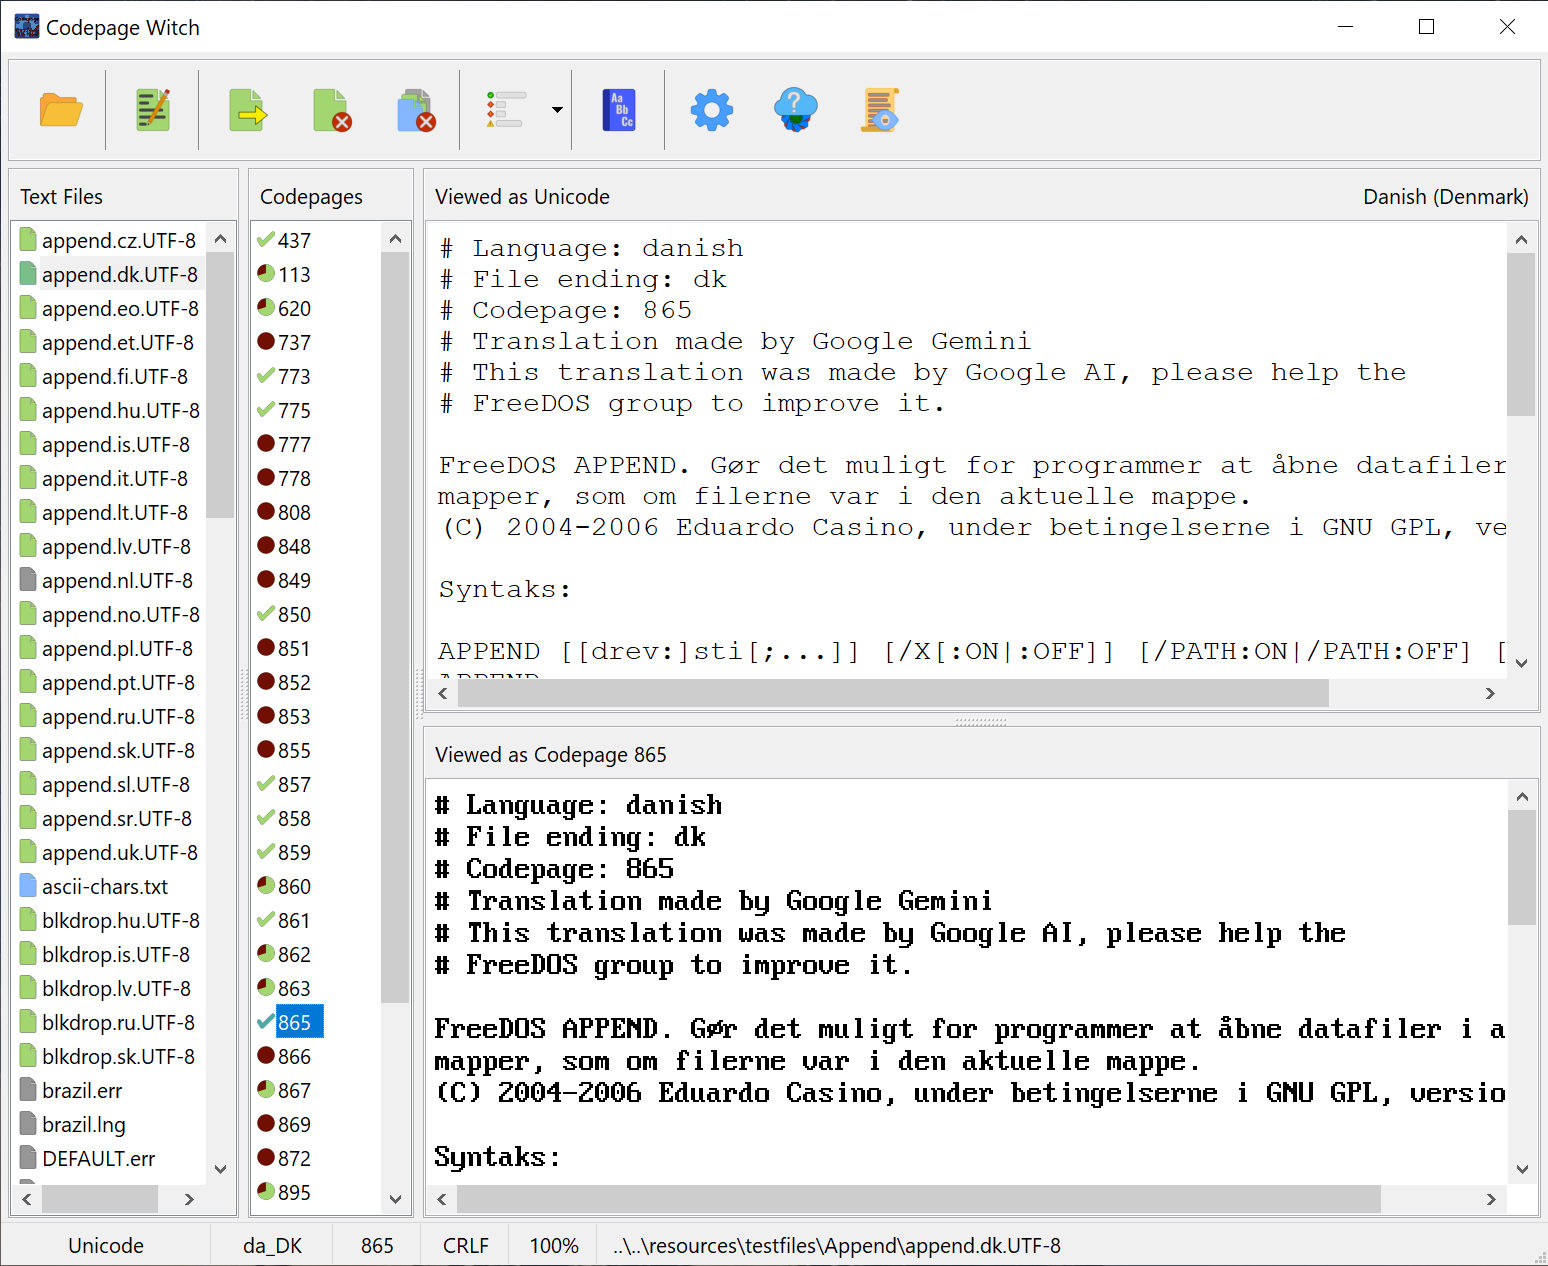The image size is (1548, 1266).
Task: Expand the filter list dropdown arrow
Action: [557, 110]
